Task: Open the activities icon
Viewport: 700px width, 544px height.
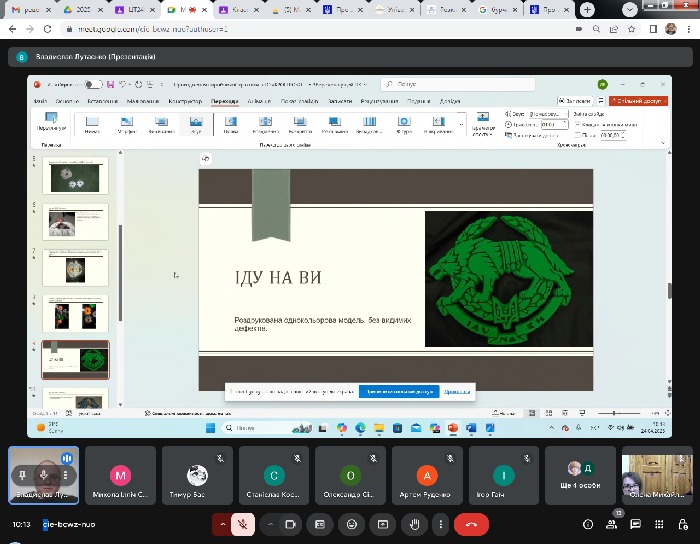Action: (661, 524)
